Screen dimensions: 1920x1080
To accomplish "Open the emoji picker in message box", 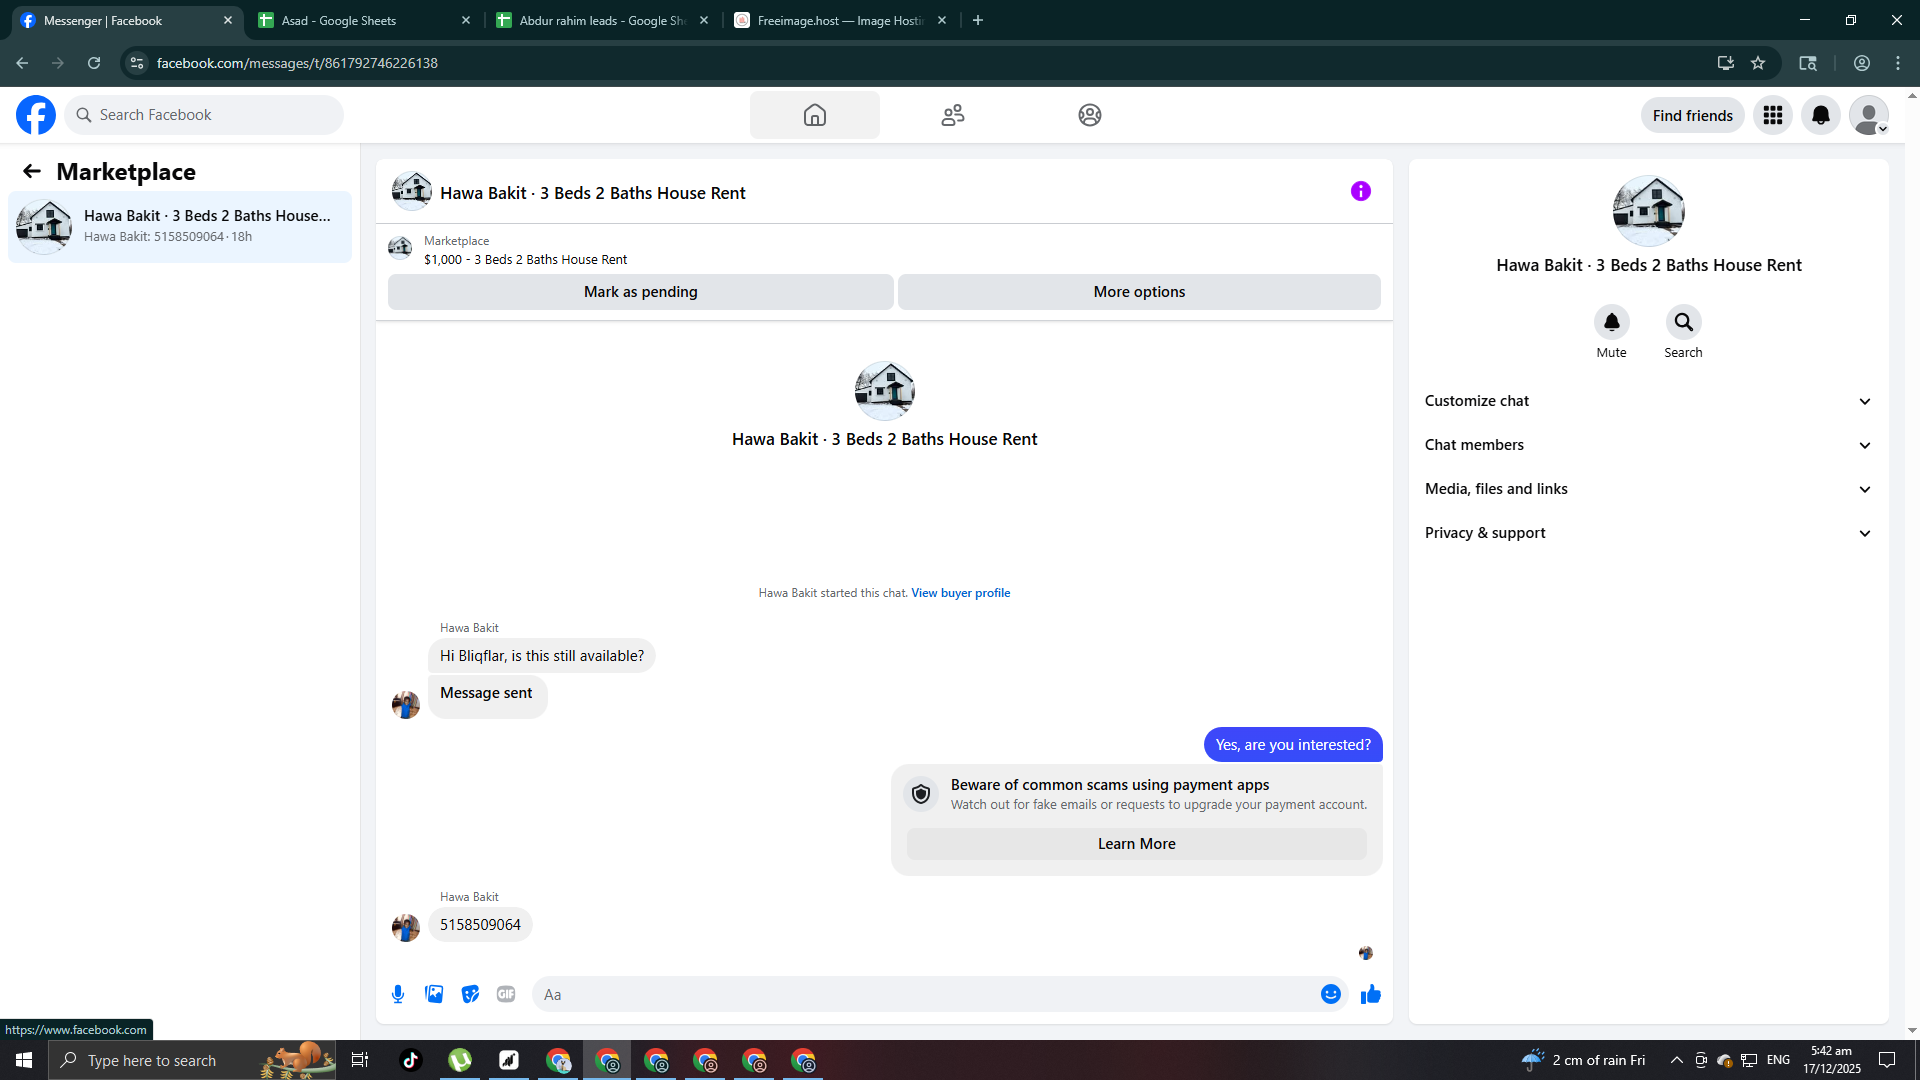I will 1330,994.
